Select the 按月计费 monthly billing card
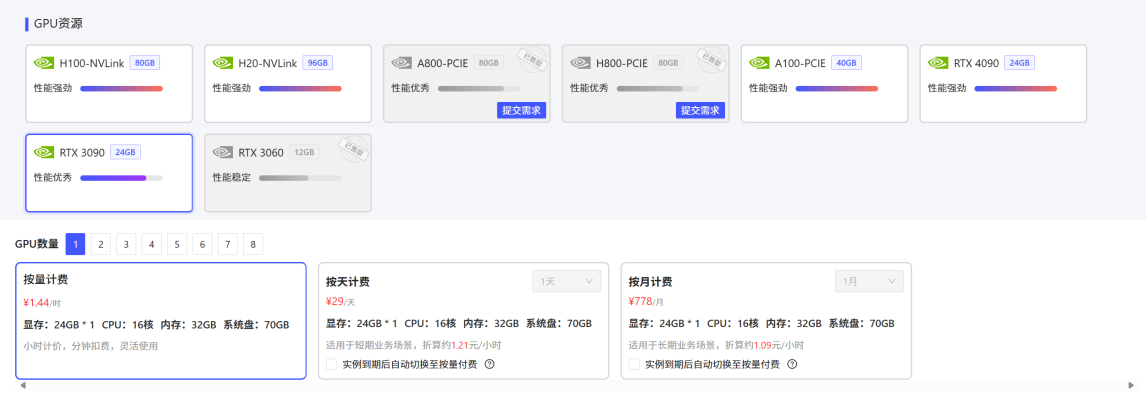Image resolution: width=1146 pixels, height=394 pixels. click(x=766, y=321)
